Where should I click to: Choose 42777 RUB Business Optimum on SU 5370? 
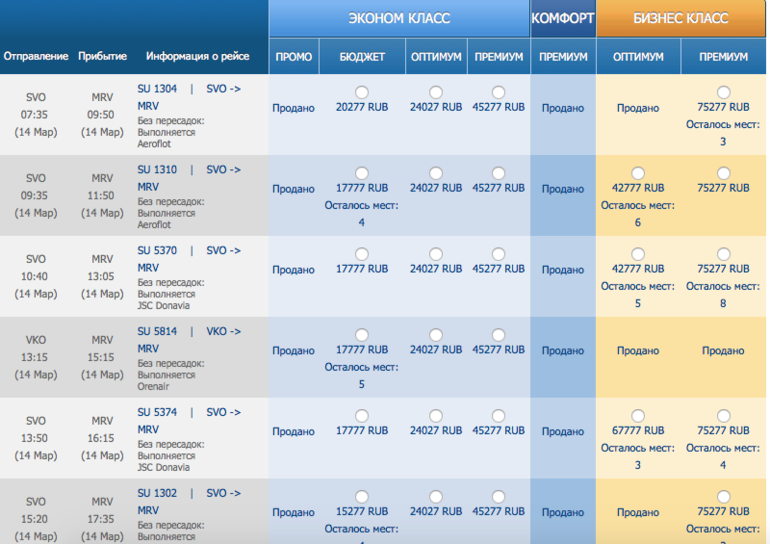tap(638, 254)
